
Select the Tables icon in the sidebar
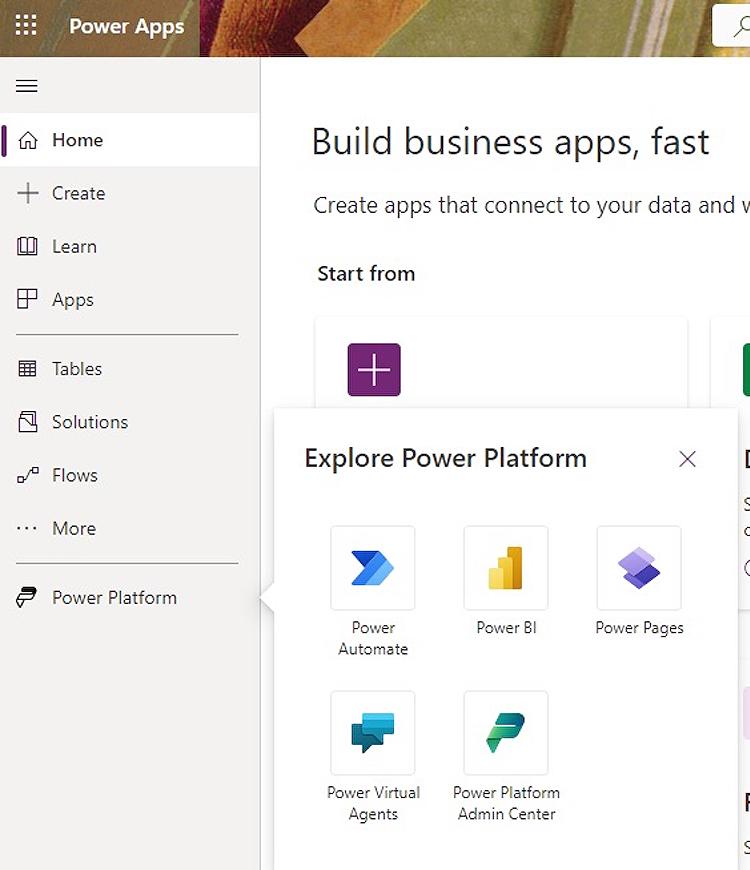click(76, 368)
